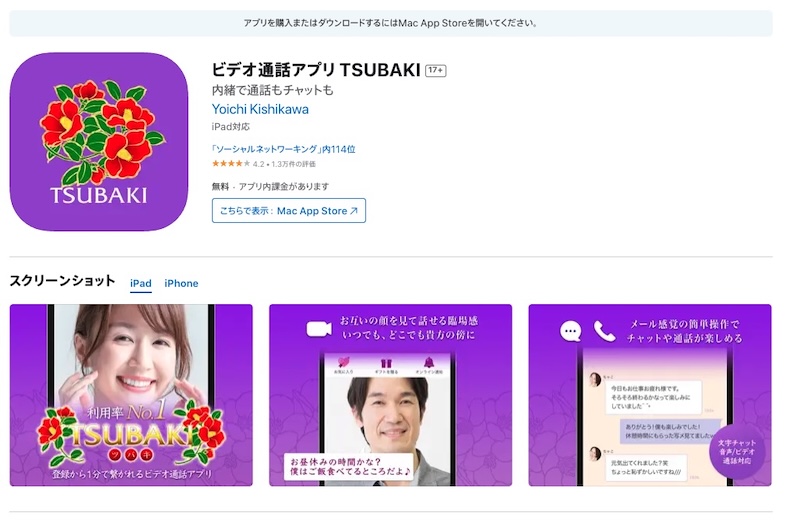Click the video camera icon in second screenshot
Screen dimensions: 800x520
tap(318, 327)
